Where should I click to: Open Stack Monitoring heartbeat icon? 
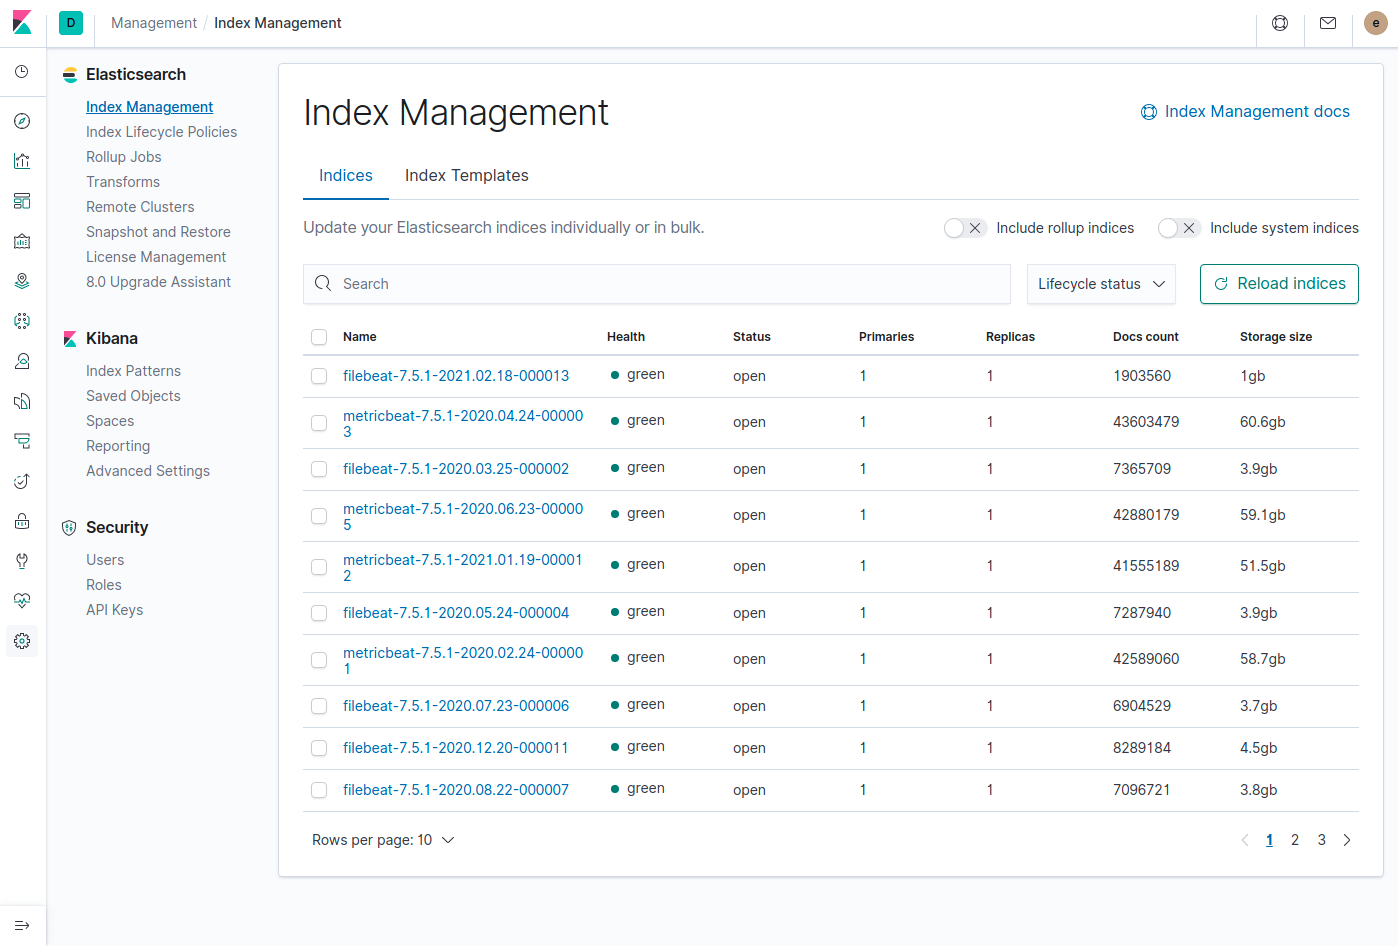22,601
